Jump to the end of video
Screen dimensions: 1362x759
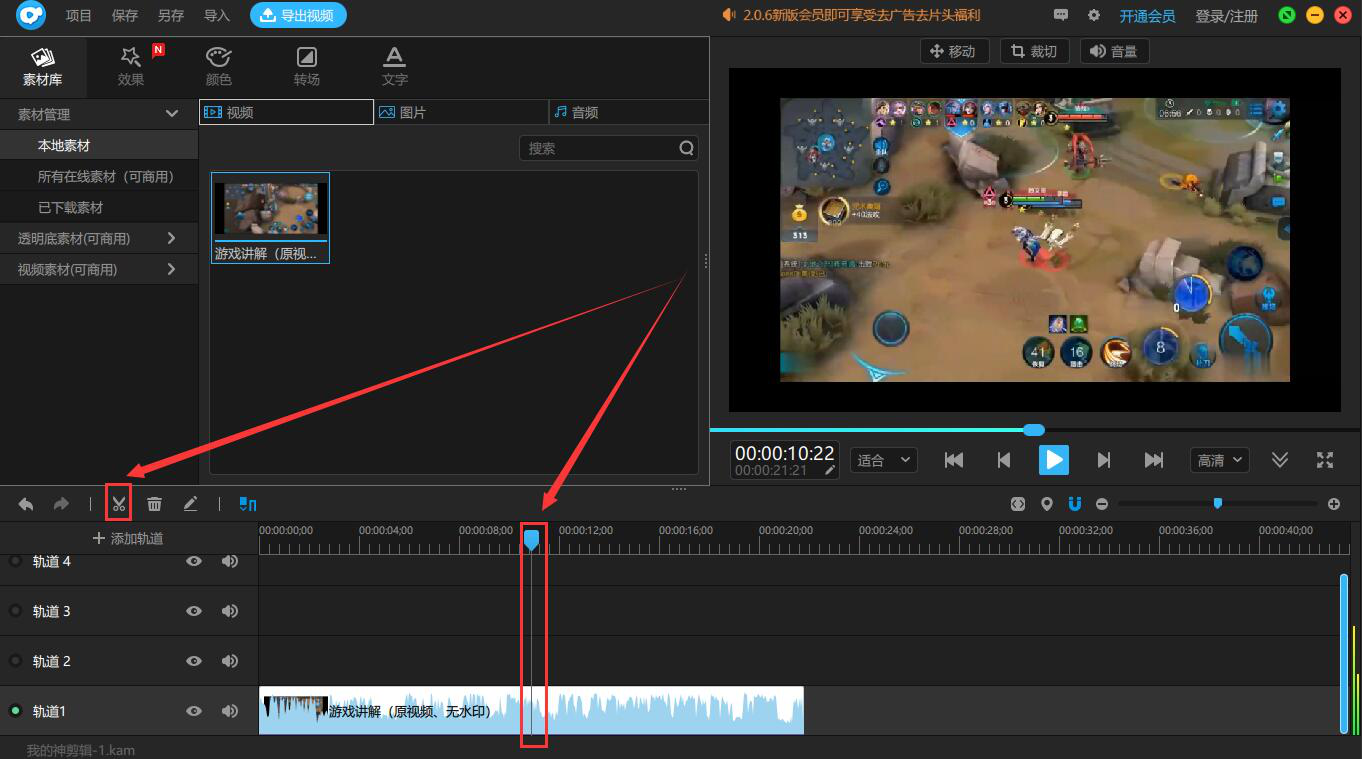tap(1154, 460)
